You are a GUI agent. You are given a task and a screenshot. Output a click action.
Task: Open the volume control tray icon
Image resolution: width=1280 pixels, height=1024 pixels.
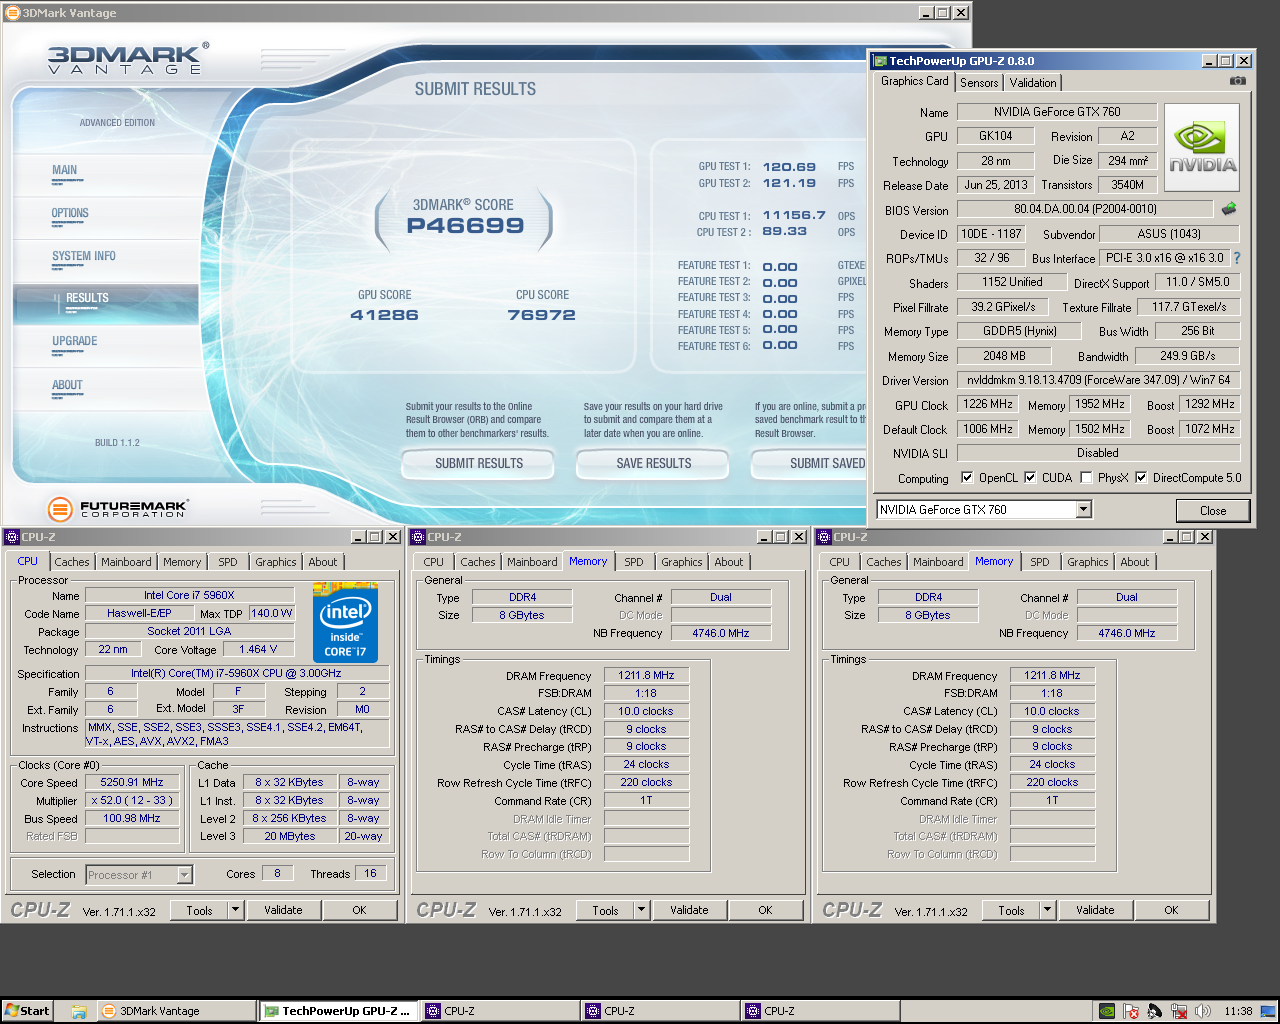coord(1203,1011)
